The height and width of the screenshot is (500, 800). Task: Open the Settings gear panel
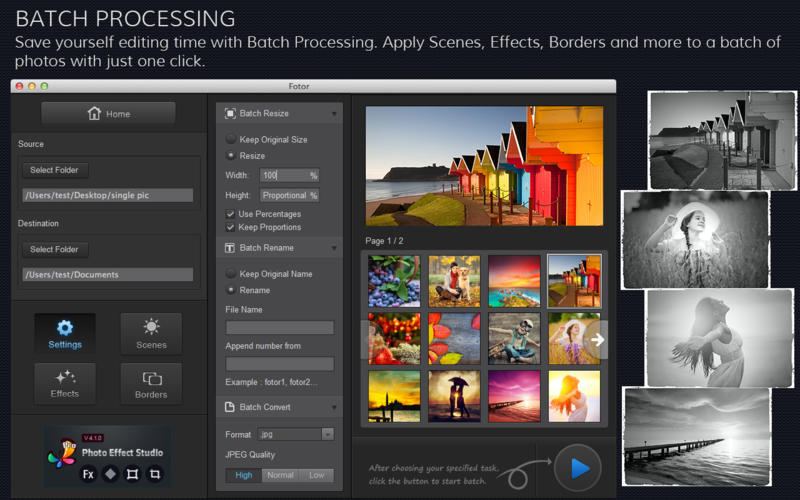tap(65, 334)
